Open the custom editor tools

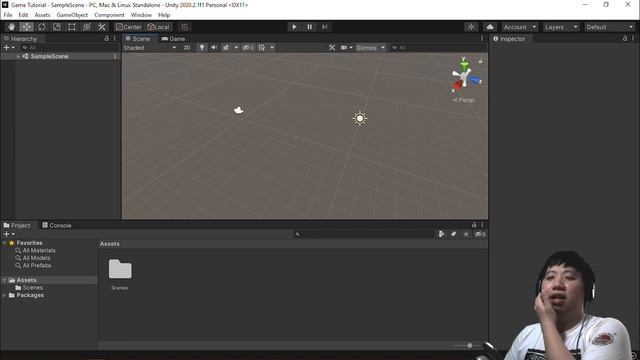point(102,27)
